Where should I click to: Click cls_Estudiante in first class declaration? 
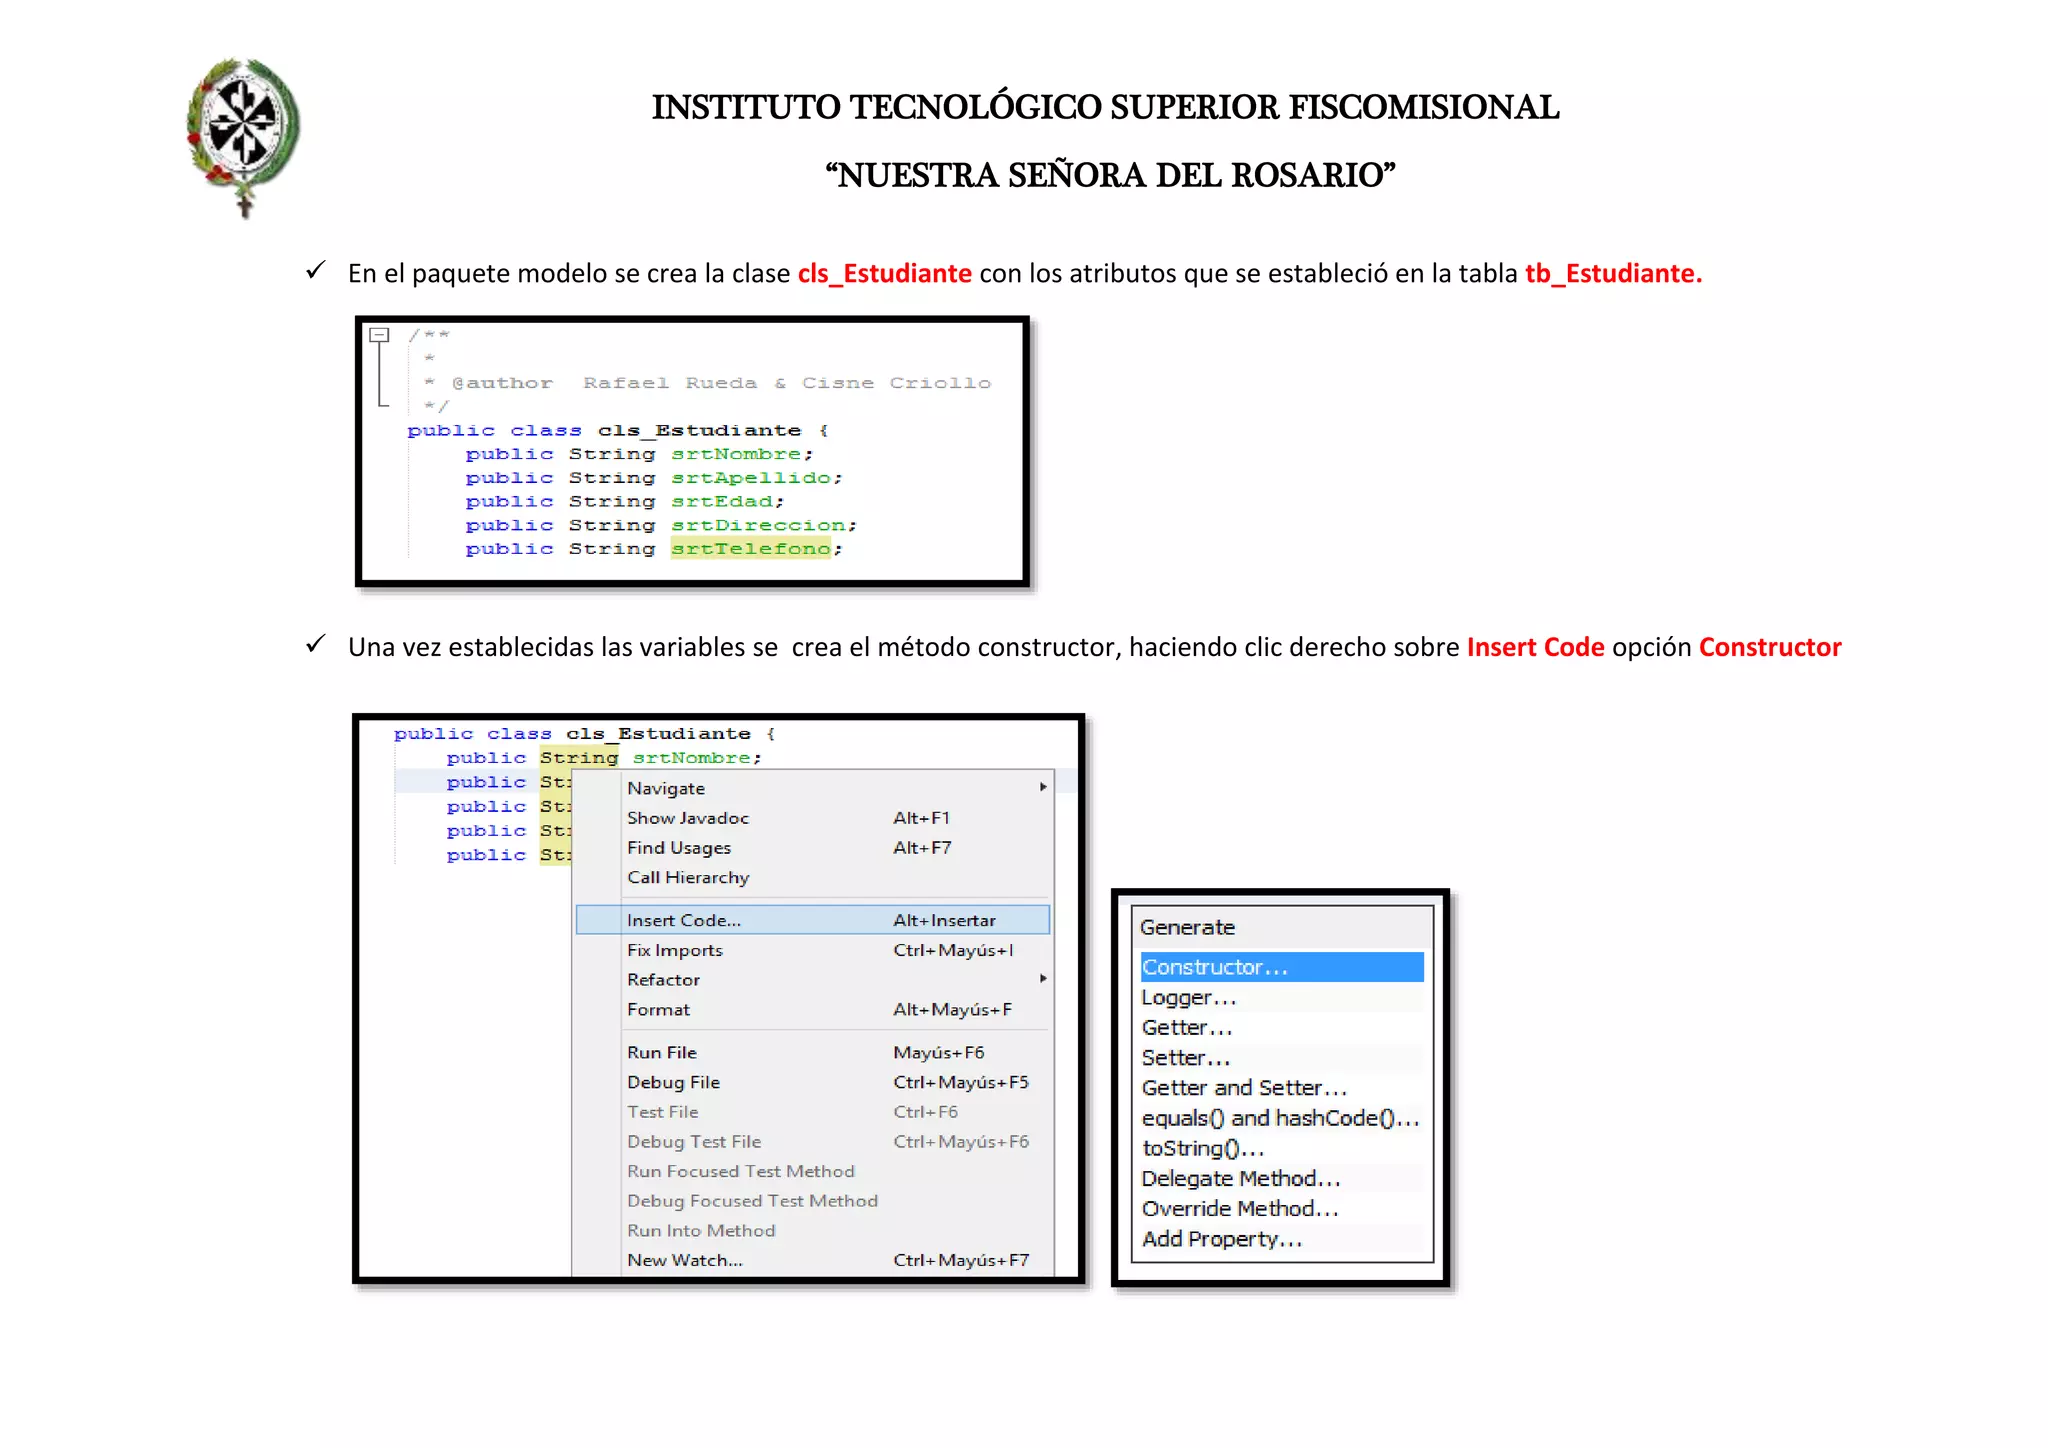click(699, 431)
